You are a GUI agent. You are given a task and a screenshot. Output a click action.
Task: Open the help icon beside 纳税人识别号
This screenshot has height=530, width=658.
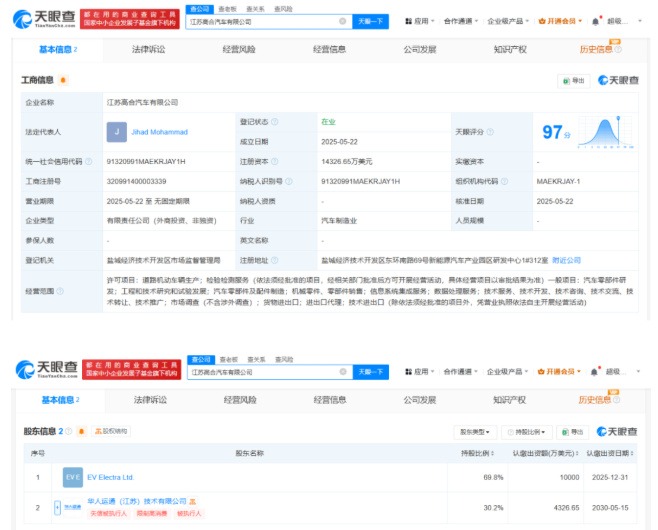point(289,181)
